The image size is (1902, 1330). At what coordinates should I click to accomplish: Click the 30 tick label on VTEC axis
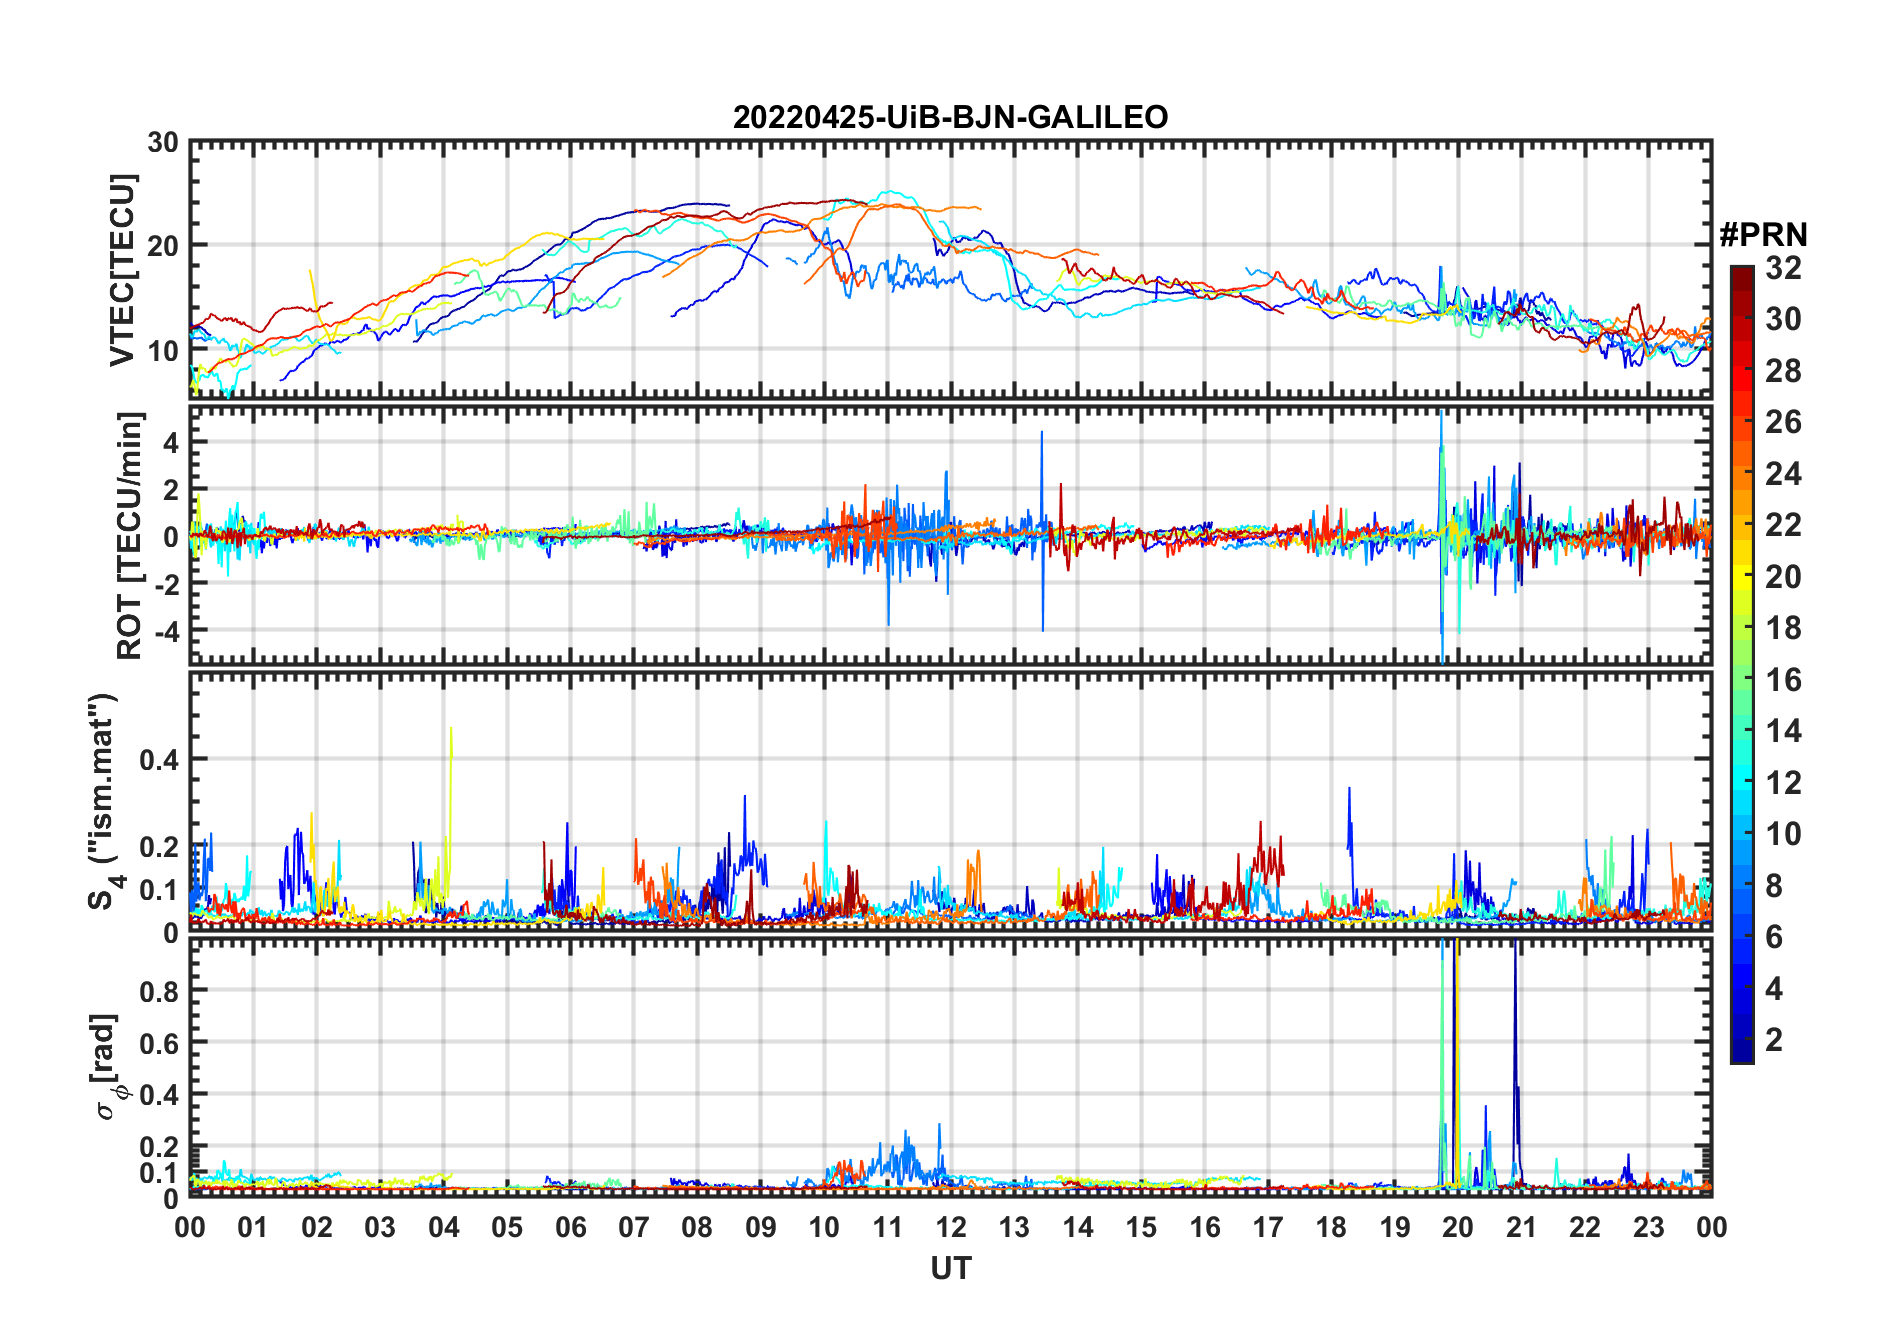coord(163,143)
